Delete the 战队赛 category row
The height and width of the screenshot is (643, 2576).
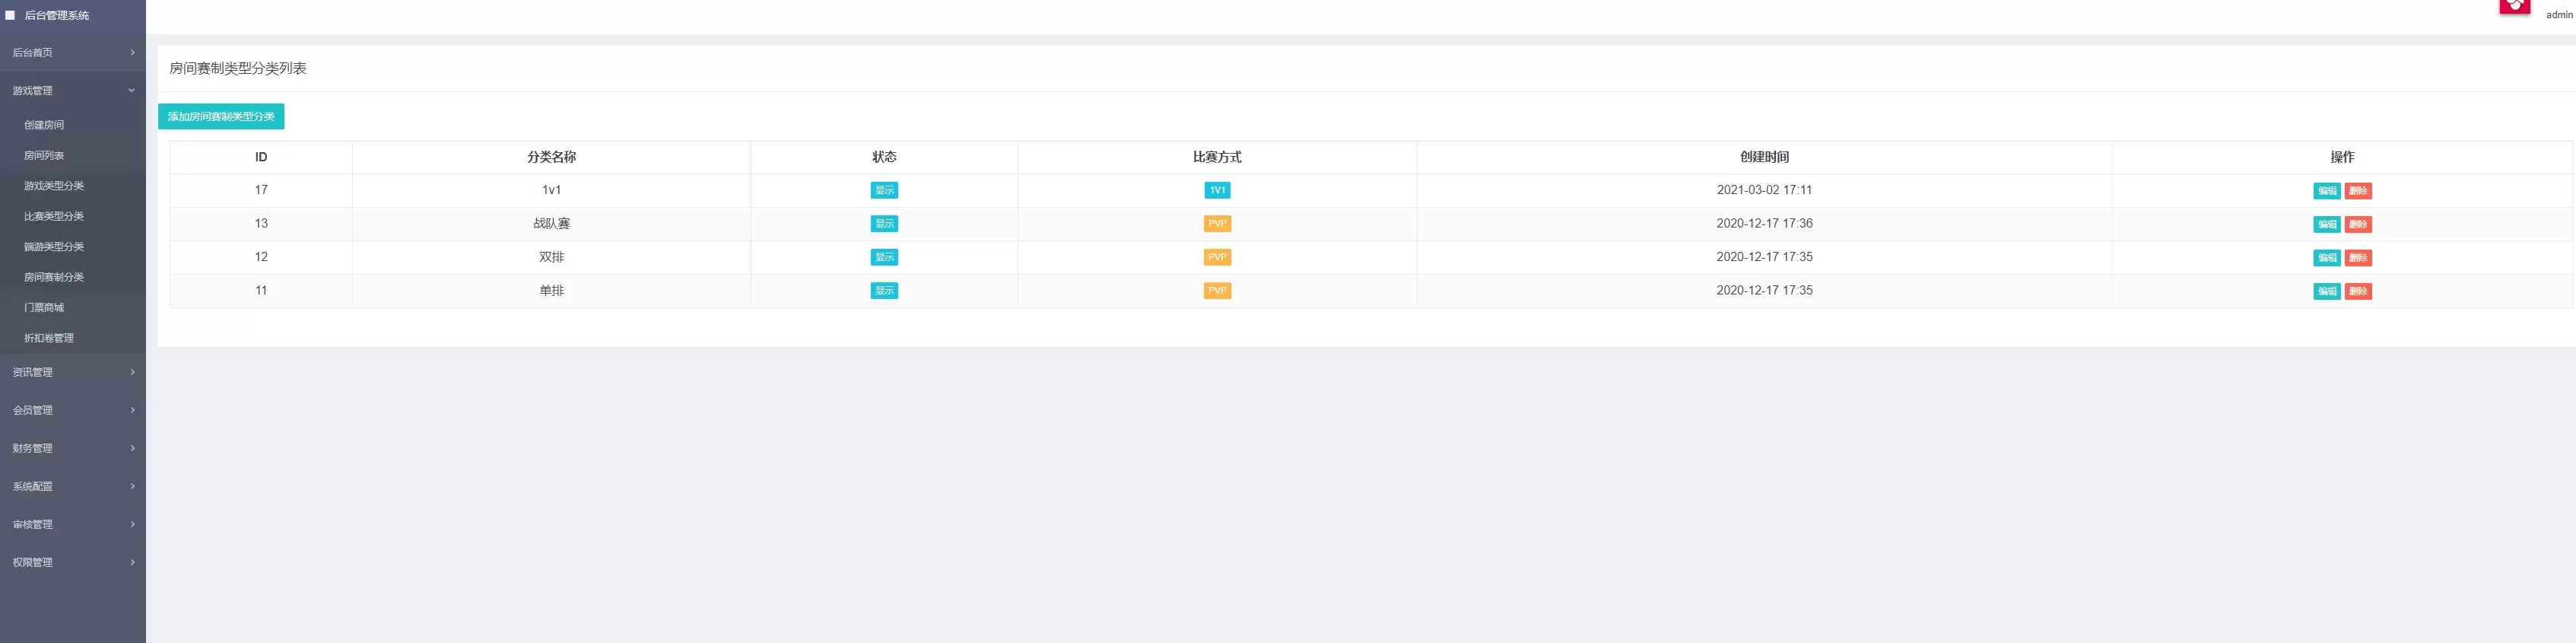tap(2358, 225)
